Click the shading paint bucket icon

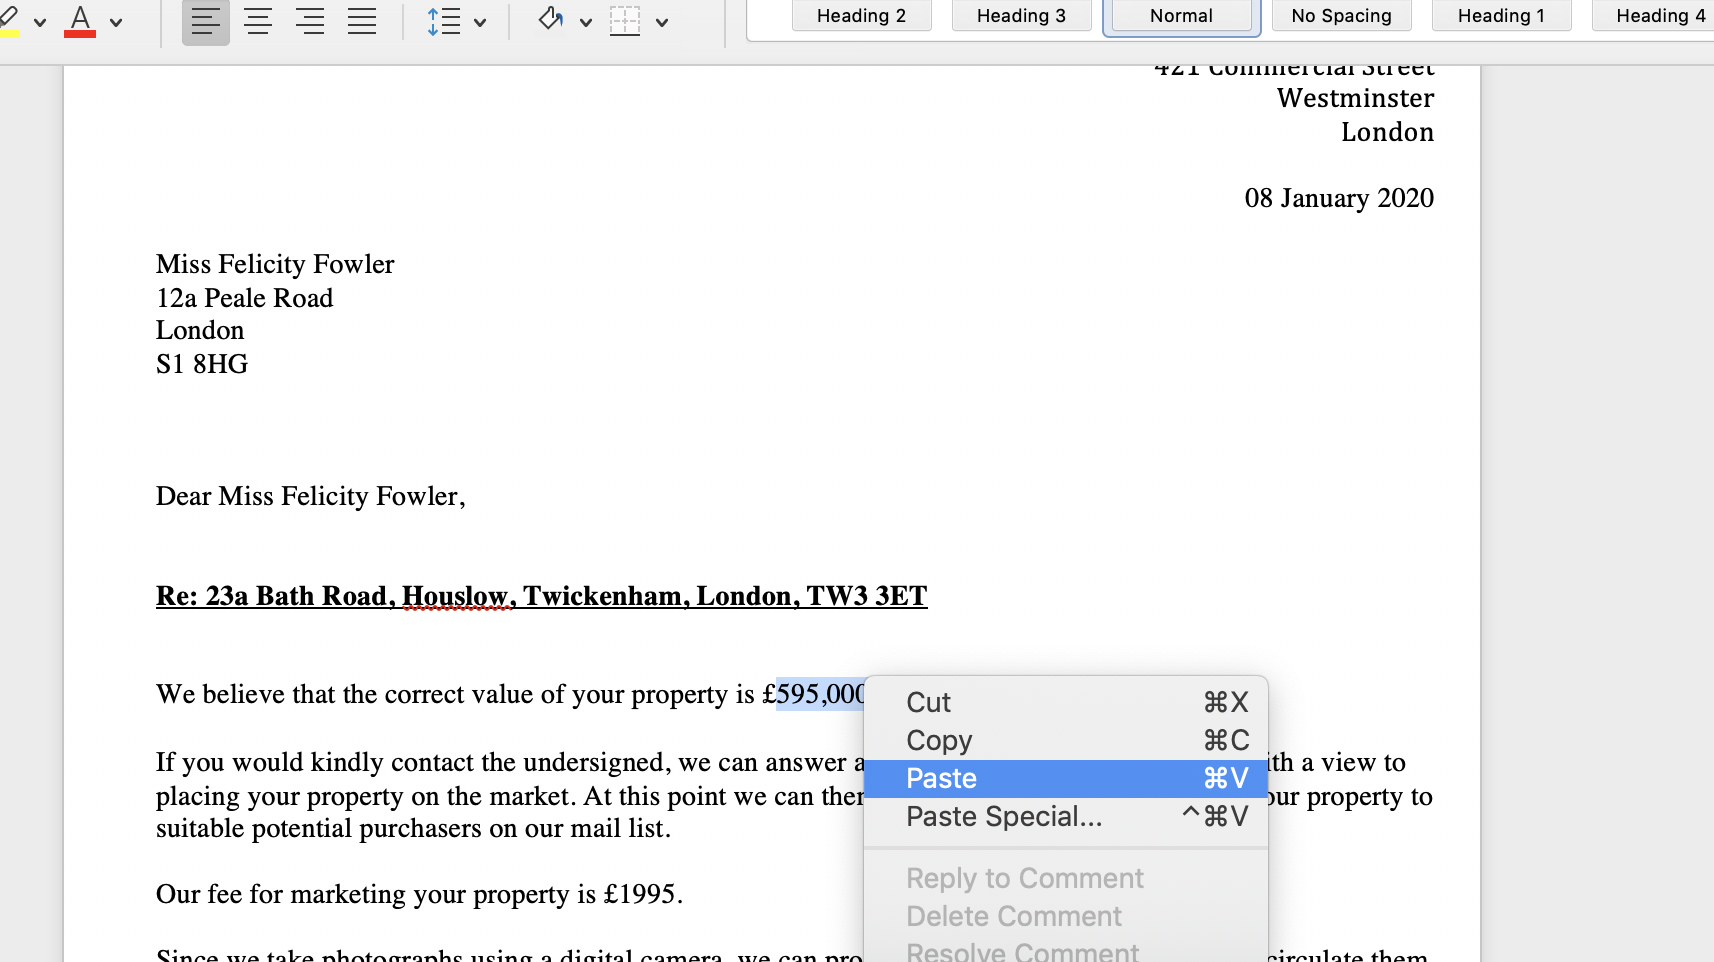[551, 20]
